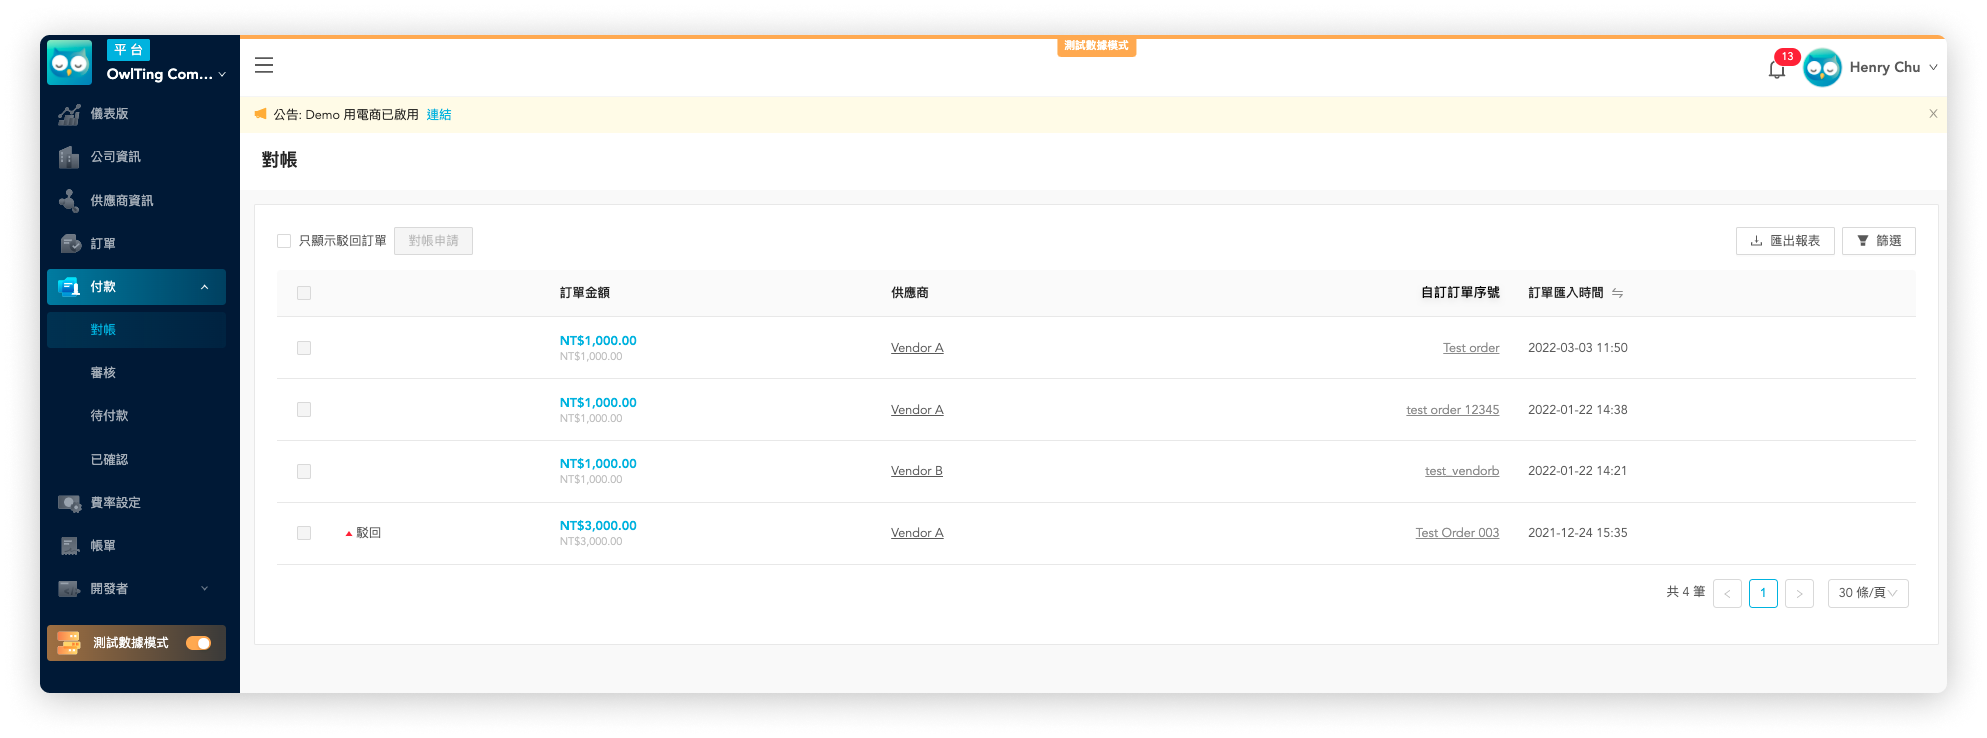
Task: Click the OwlTing owl logo
Action: [x=70, y=63]
